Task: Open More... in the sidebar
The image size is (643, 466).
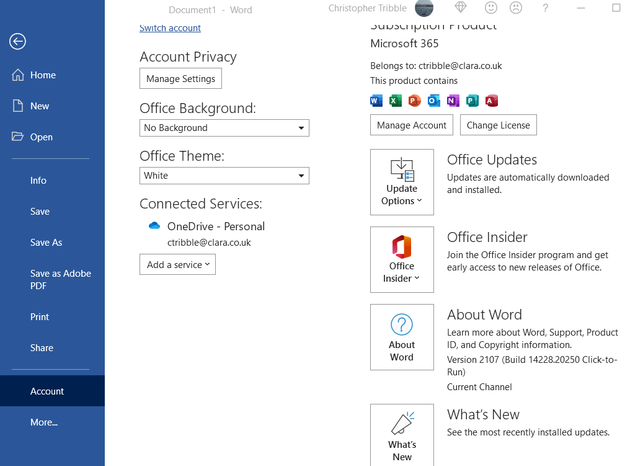Action: click(52, 422)
